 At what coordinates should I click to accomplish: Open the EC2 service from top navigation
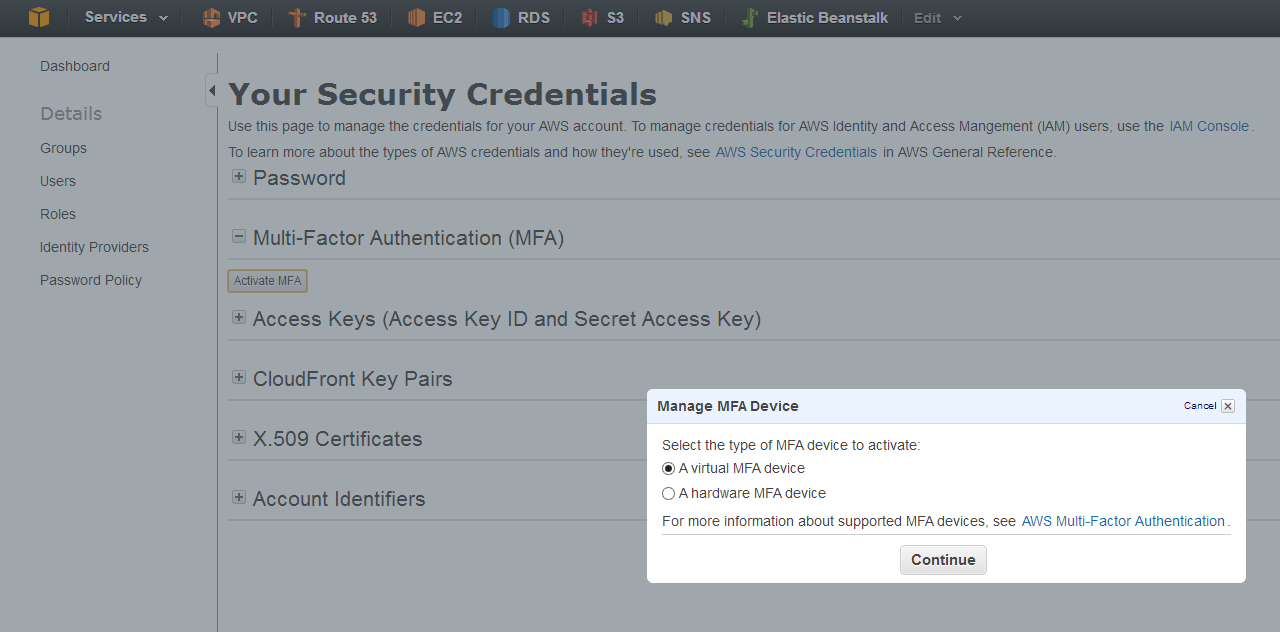pyautogui.click(x=434, y=17)
